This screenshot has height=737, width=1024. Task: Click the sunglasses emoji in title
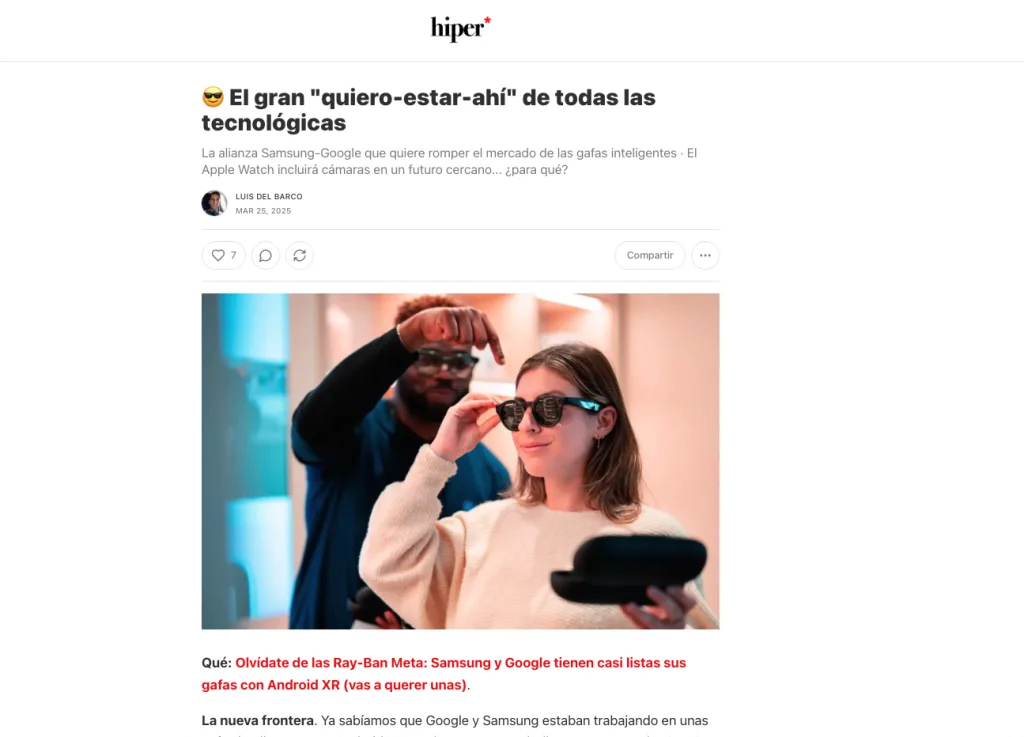[x=213, y=97]
